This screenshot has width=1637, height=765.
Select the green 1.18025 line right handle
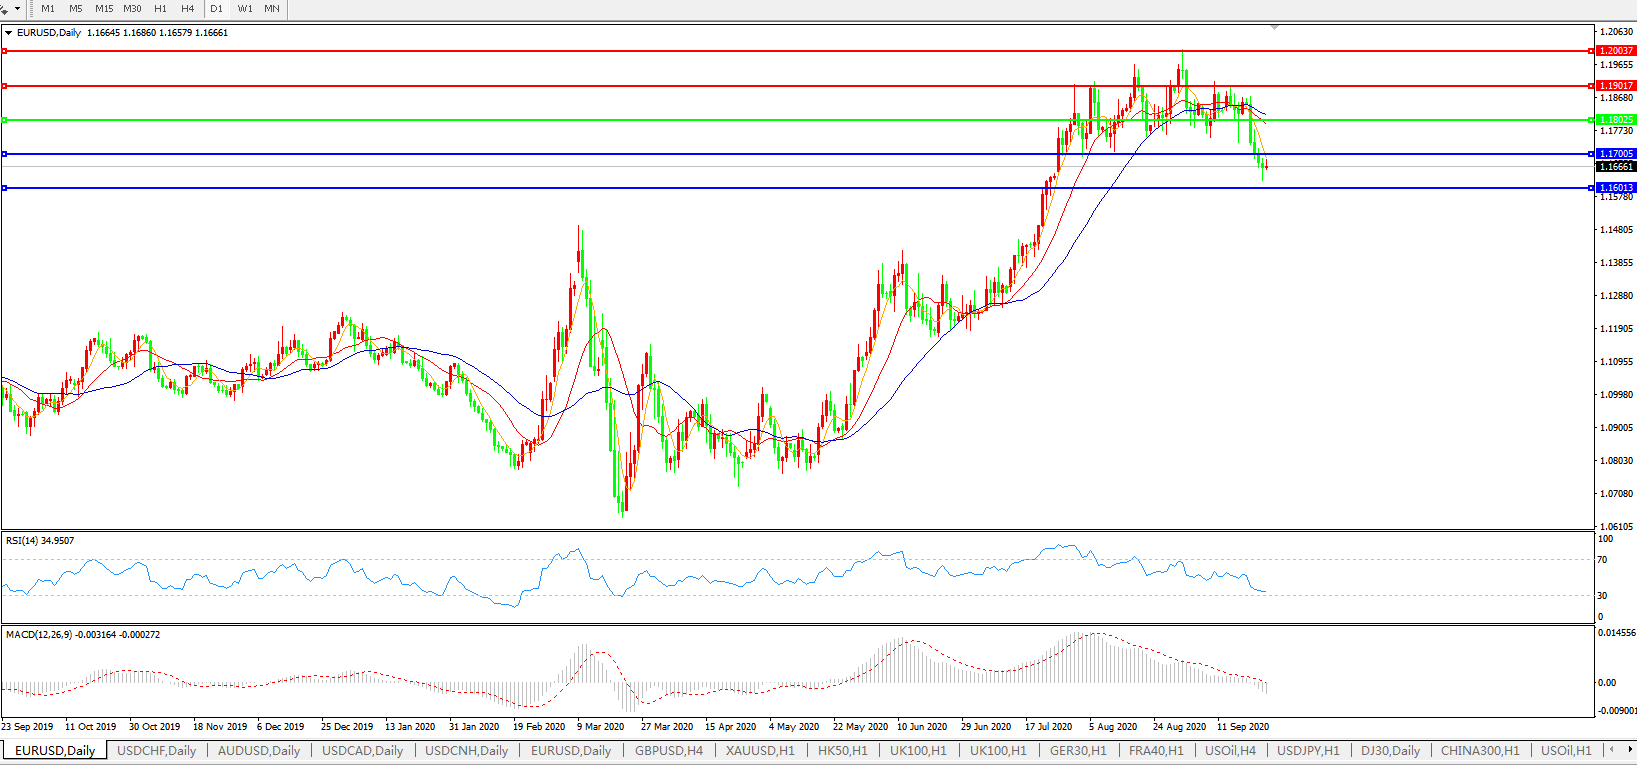1591,120
